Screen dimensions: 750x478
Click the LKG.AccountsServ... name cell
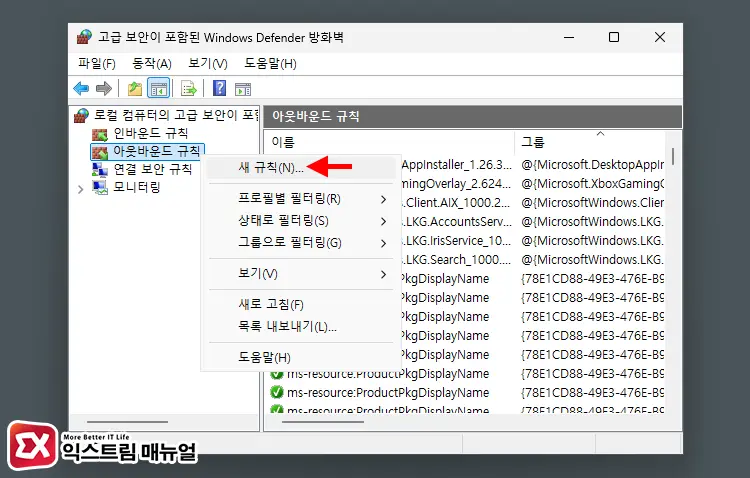457,222
